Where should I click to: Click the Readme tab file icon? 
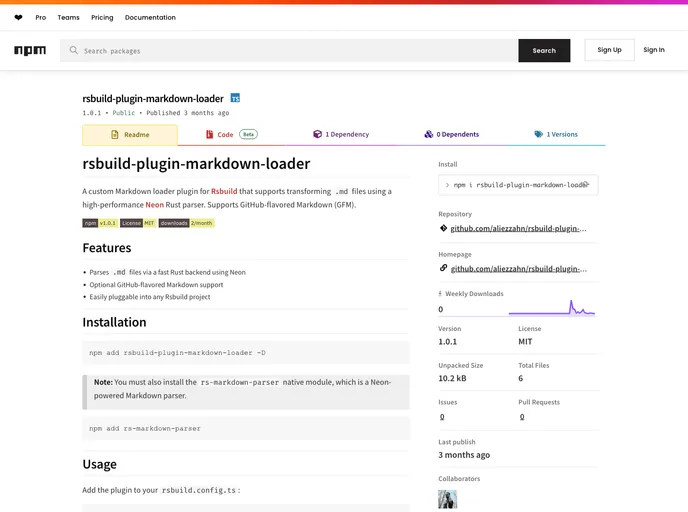tap(115, 135)
